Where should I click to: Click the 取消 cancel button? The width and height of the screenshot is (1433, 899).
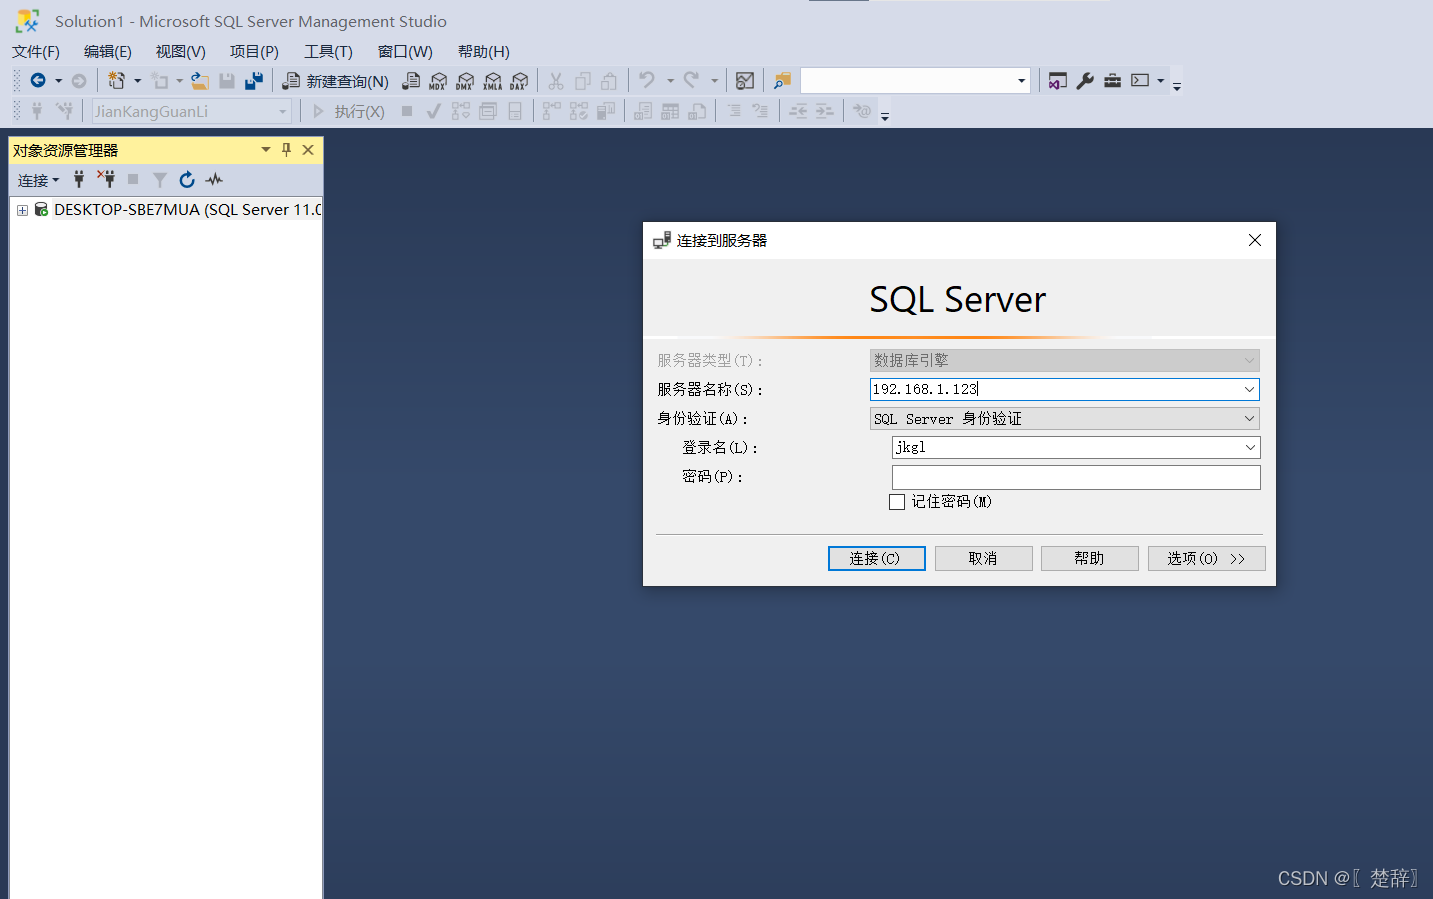(983, 558)
